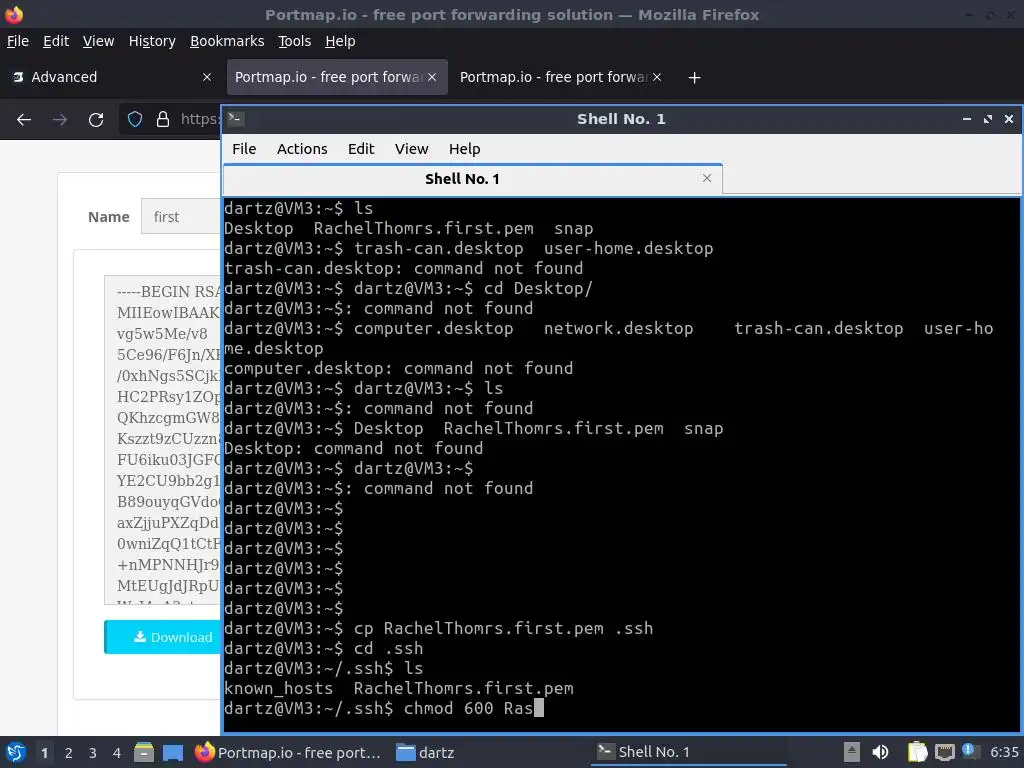
Task: Show desktop using taskbar blue icon
Action: 172,752
